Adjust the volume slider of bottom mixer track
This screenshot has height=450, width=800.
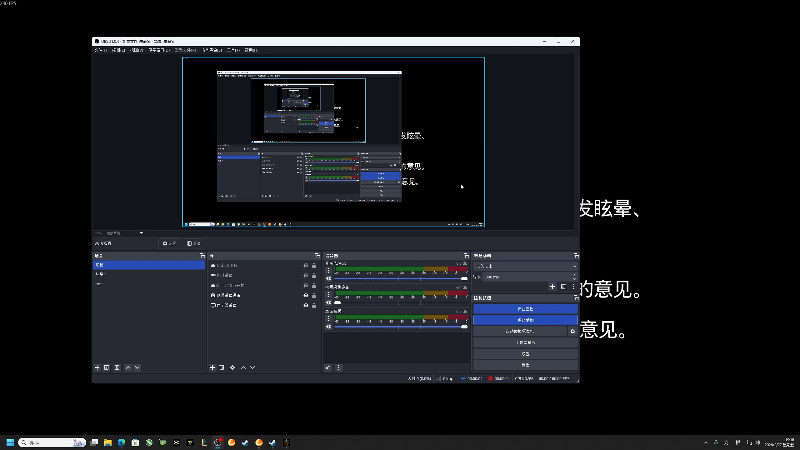[400, 327]
